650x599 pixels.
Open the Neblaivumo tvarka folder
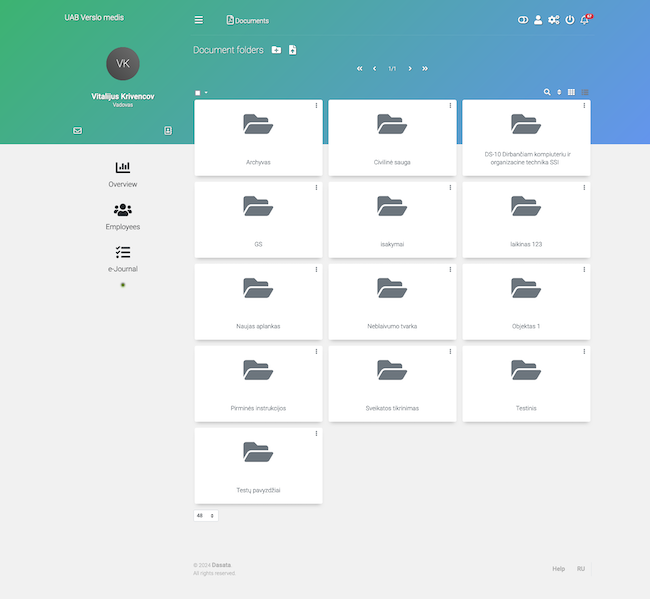point(392,302)
